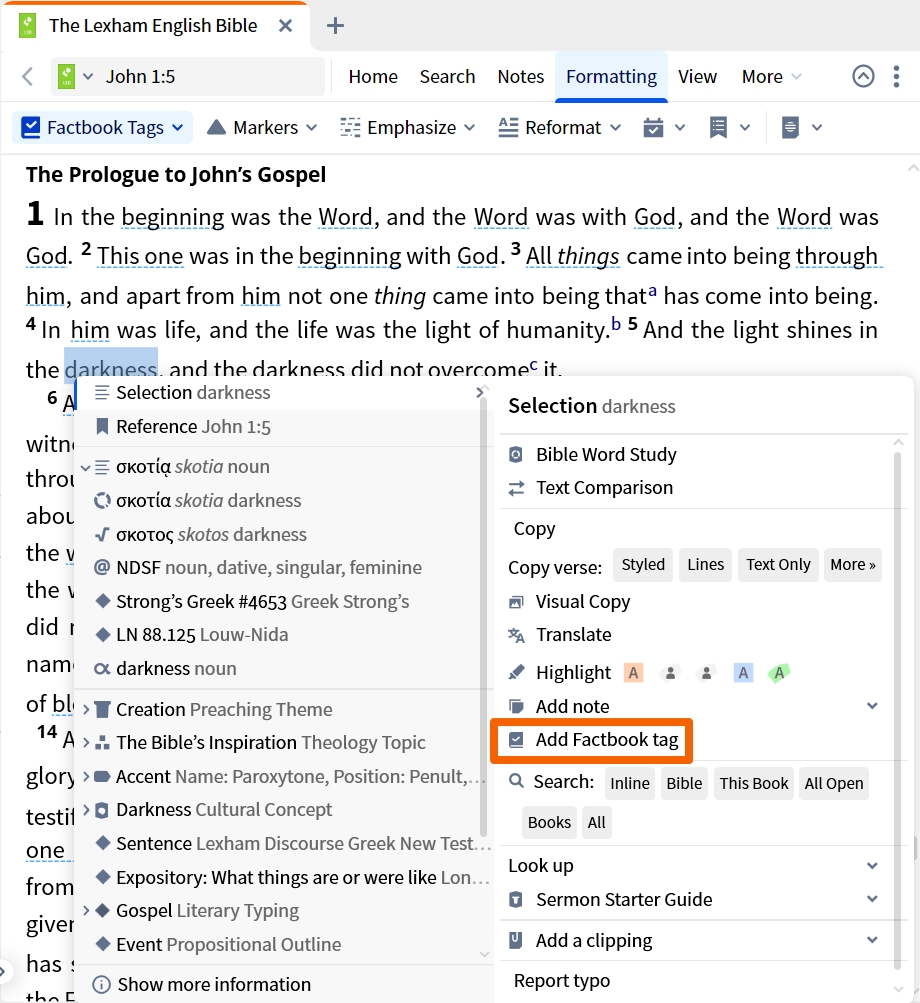The width and height of the screenshot is (920, 1003).
Task: Click the Copy menu option
Action: tap(534, 529)
